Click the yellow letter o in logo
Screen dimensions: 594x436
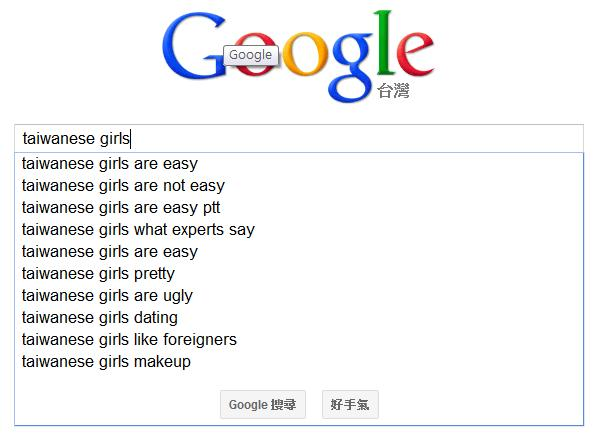(x=305, y=53)
